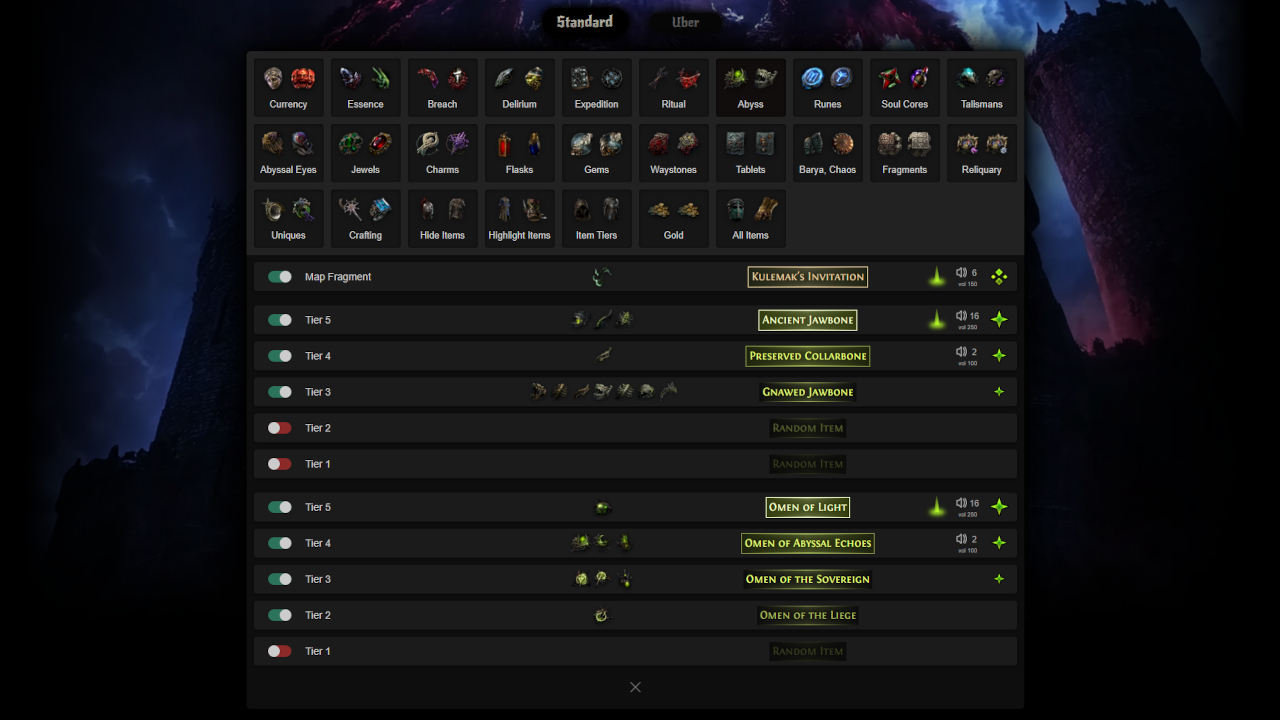Choose the Tablets category tile
This screenshot has width=1280, height=720.
750,153
